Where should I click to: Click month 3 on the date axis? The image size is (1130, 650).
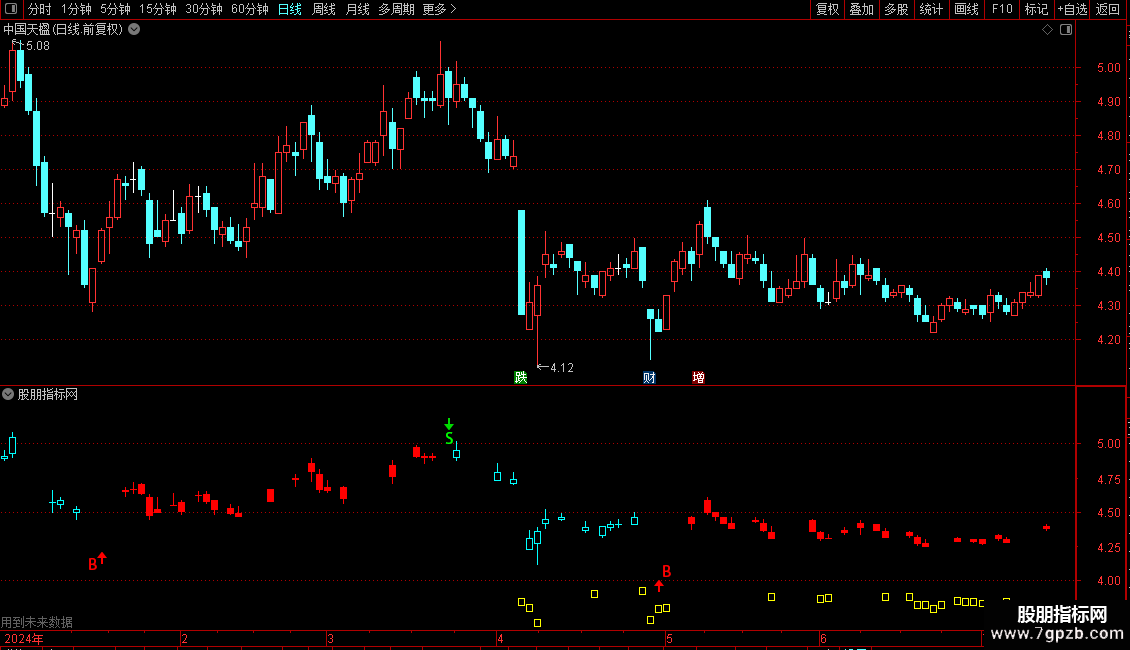click(x=330, y=639)
